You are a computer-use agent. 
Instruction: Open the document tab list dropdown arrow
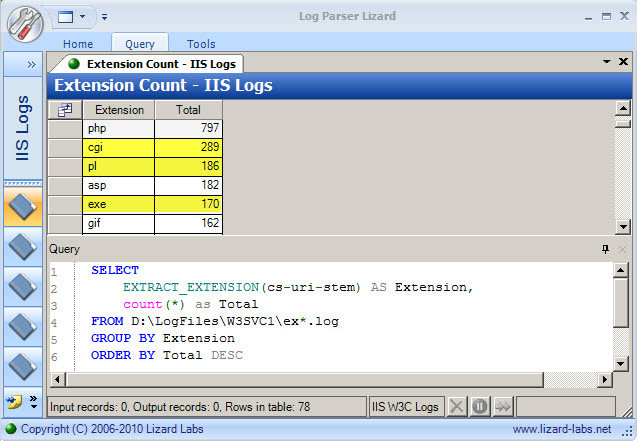607,62
